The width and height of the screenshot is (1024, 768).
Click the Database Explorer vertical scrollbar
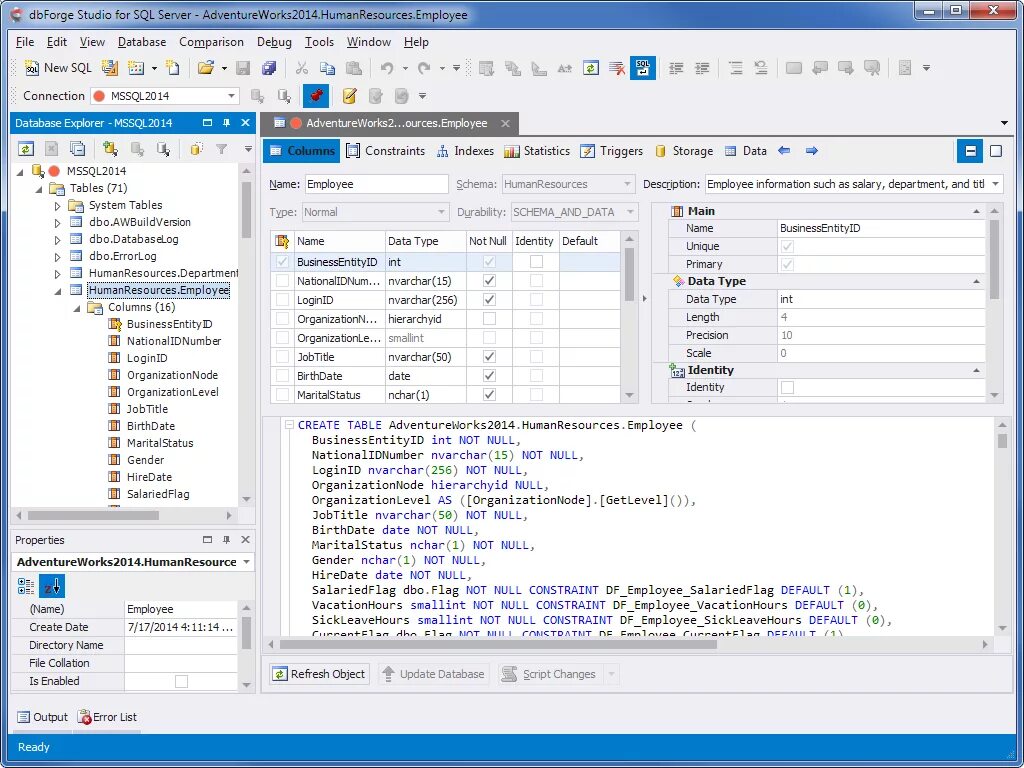246,210
